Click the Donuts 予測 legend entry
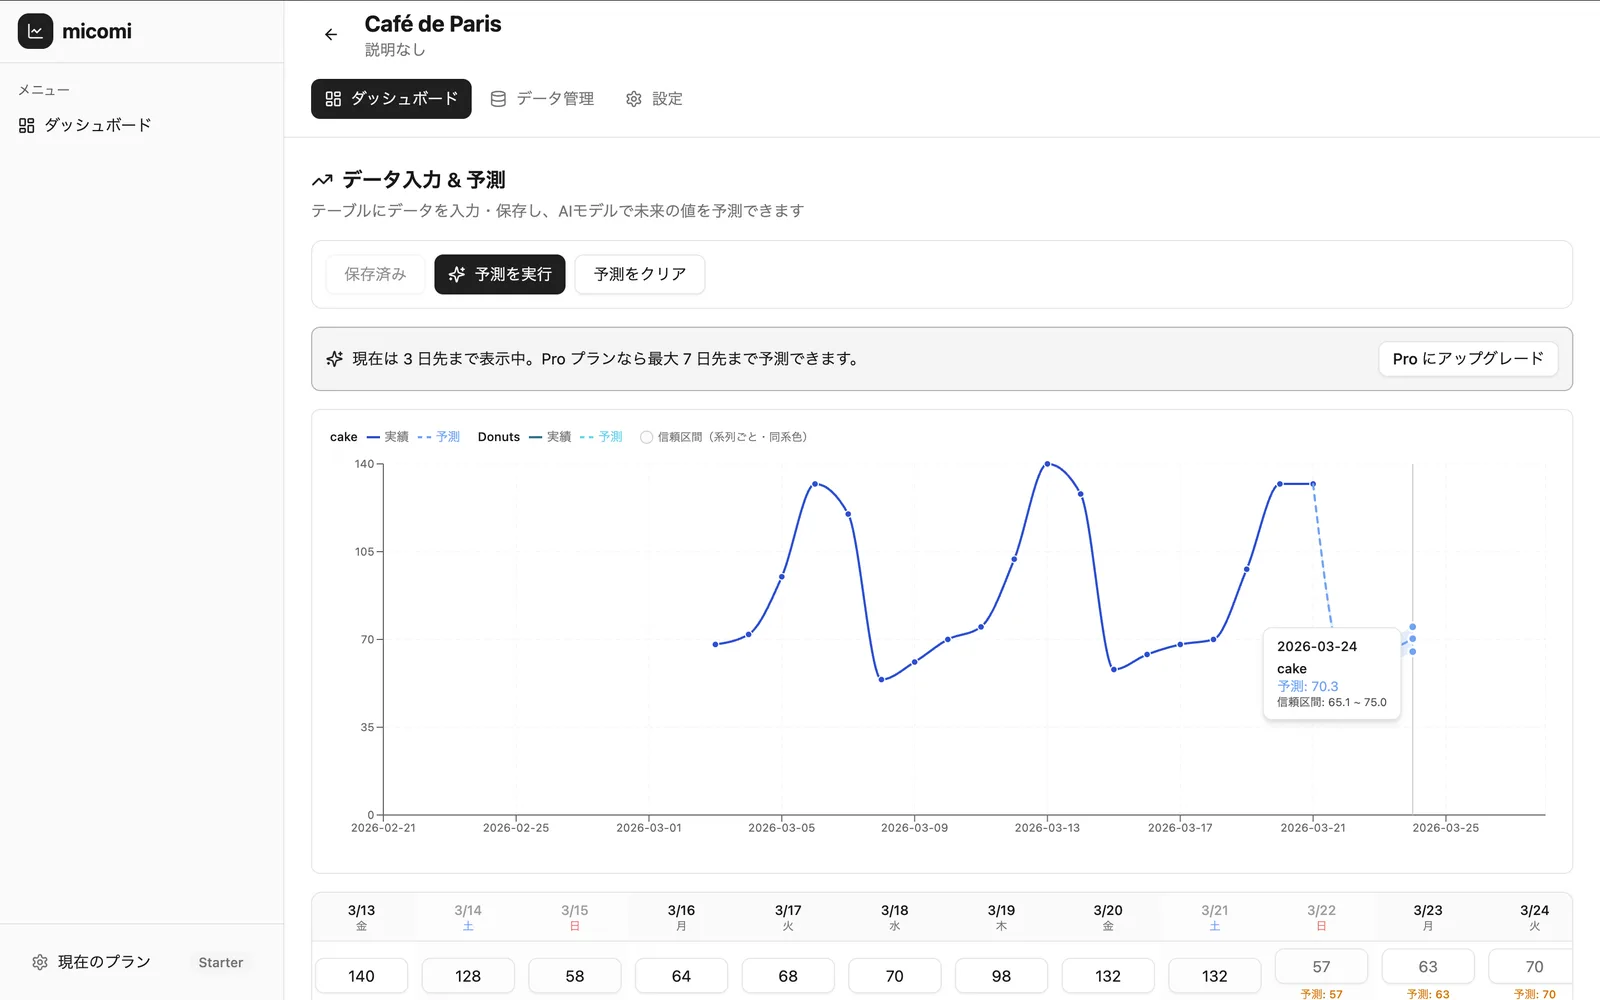 tap(601, 437)
